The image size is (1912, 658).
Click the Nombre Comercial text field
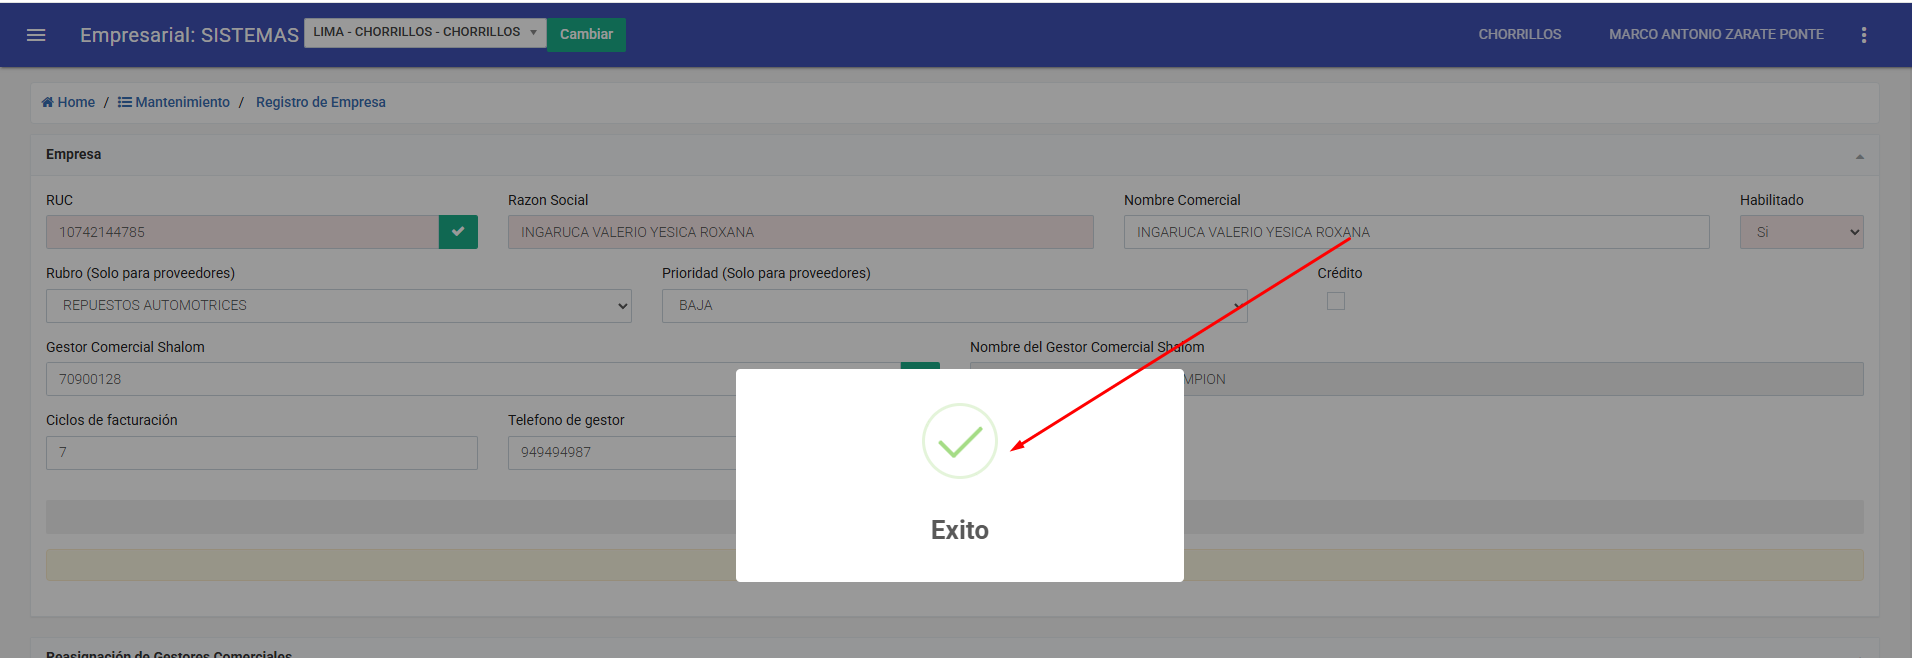tap(1415, 232)
